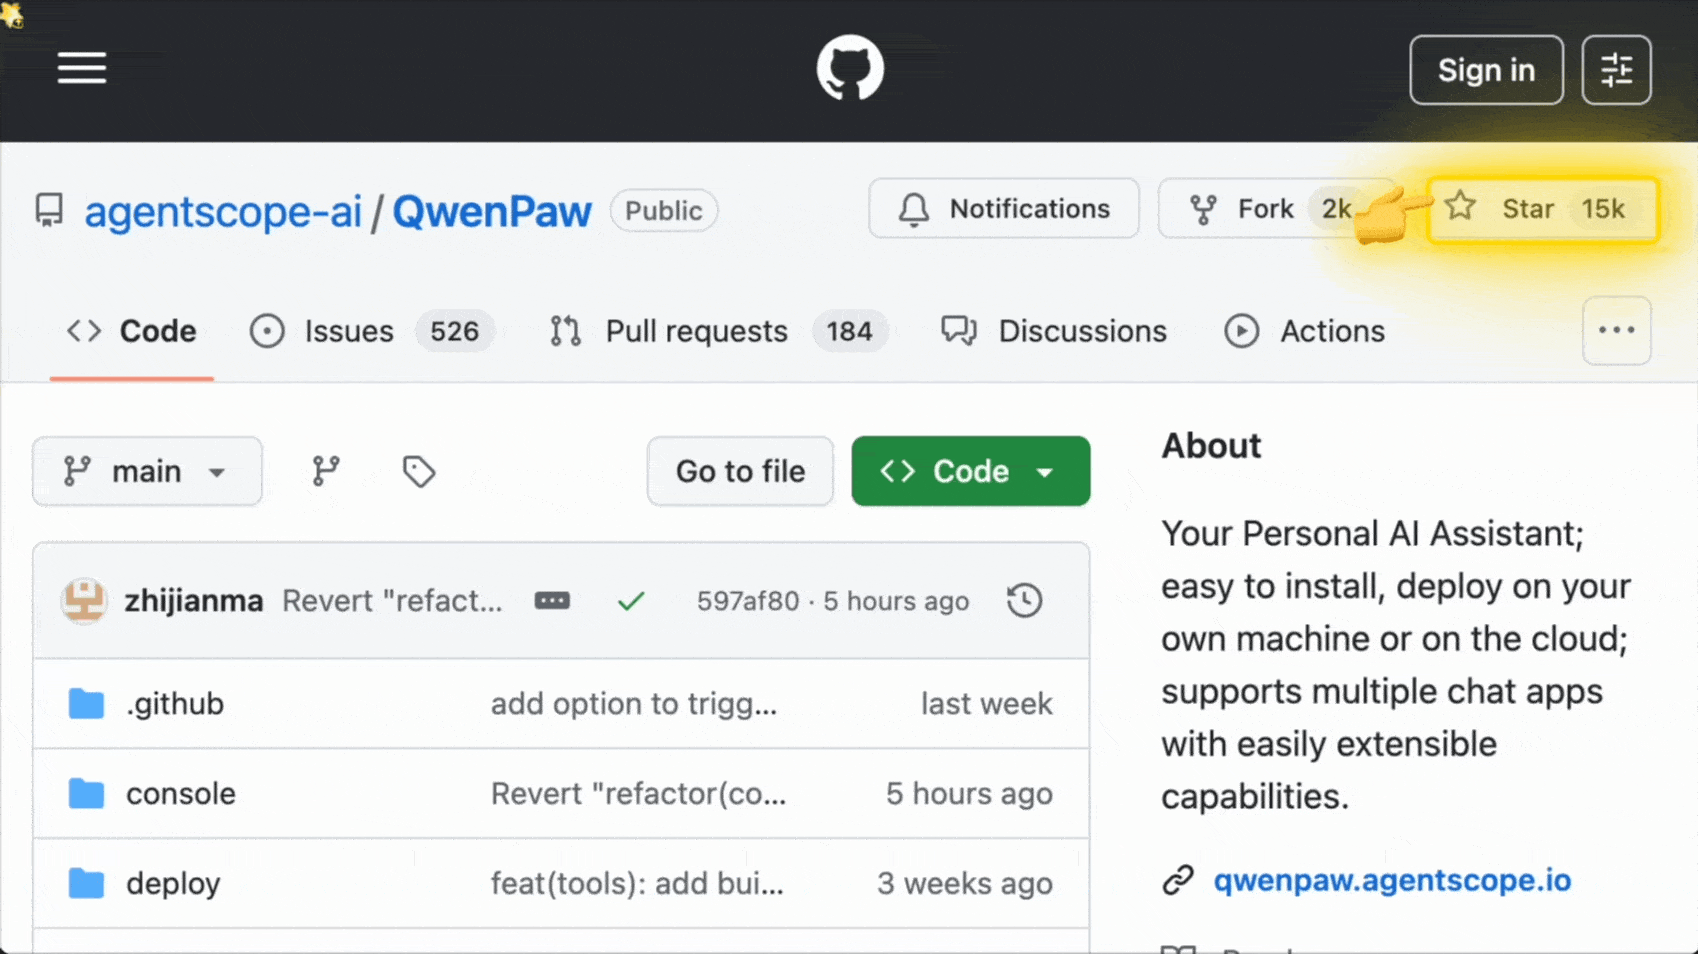Expand commit message ellipsis button
Screen dimensions: 1698x954
[x=552, y=601]
